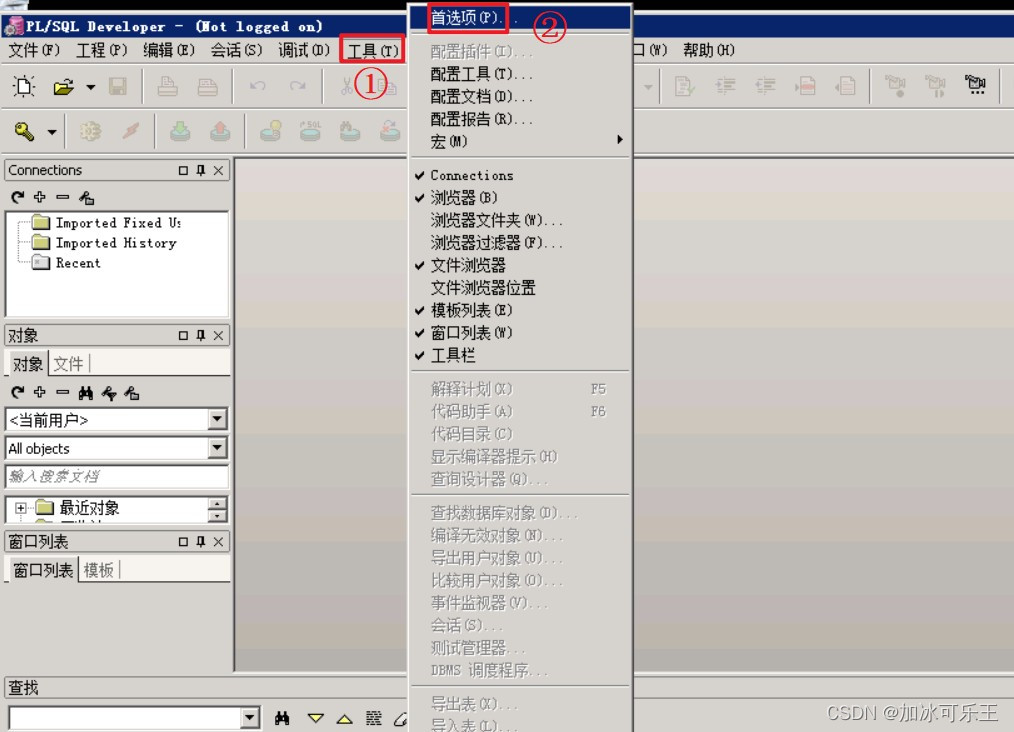Toggle the 工具栏 checked menu item
Screen dimensions: 1014x732
tap(453, 355)
